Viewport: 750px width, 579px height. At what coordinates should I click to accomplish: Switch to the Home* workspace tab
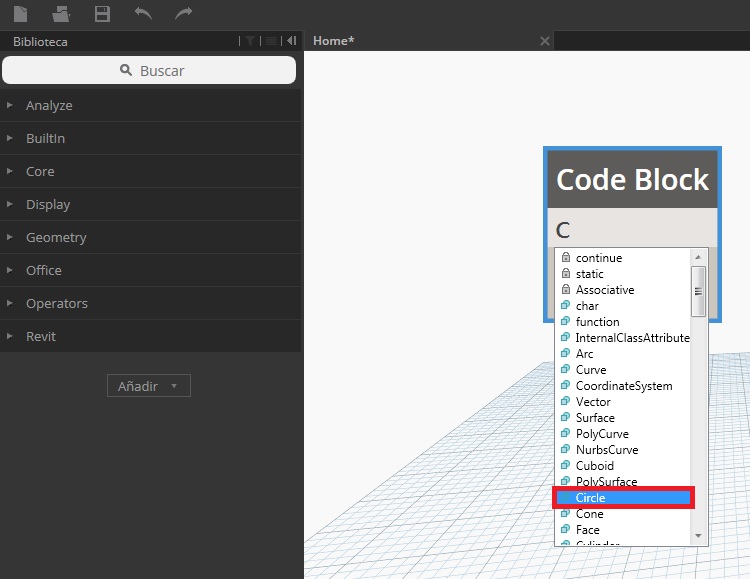(x=334, y=41)
